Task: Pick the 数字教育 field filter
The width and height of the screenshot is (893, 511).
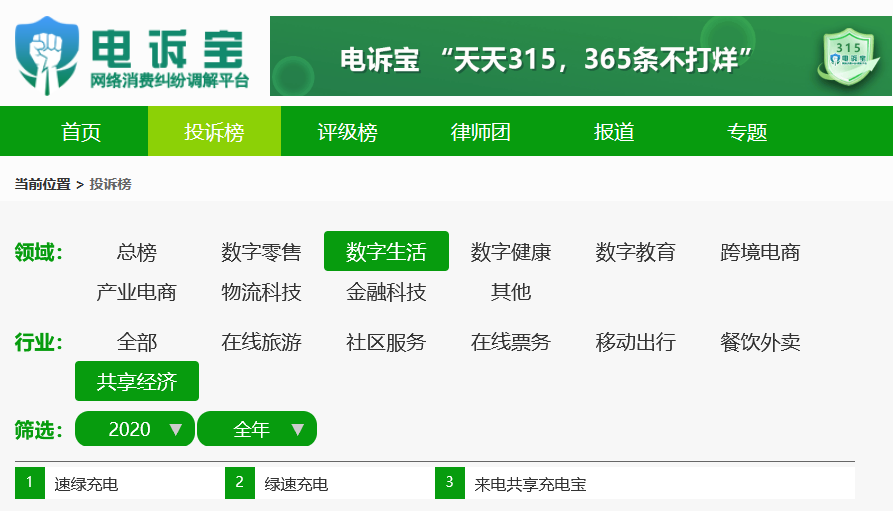Action: 636,251
